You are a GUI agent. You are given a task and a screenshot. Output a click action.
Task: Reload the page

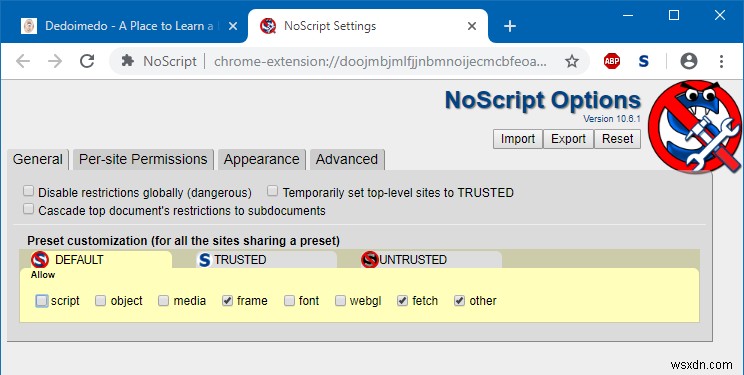(87, 61)
